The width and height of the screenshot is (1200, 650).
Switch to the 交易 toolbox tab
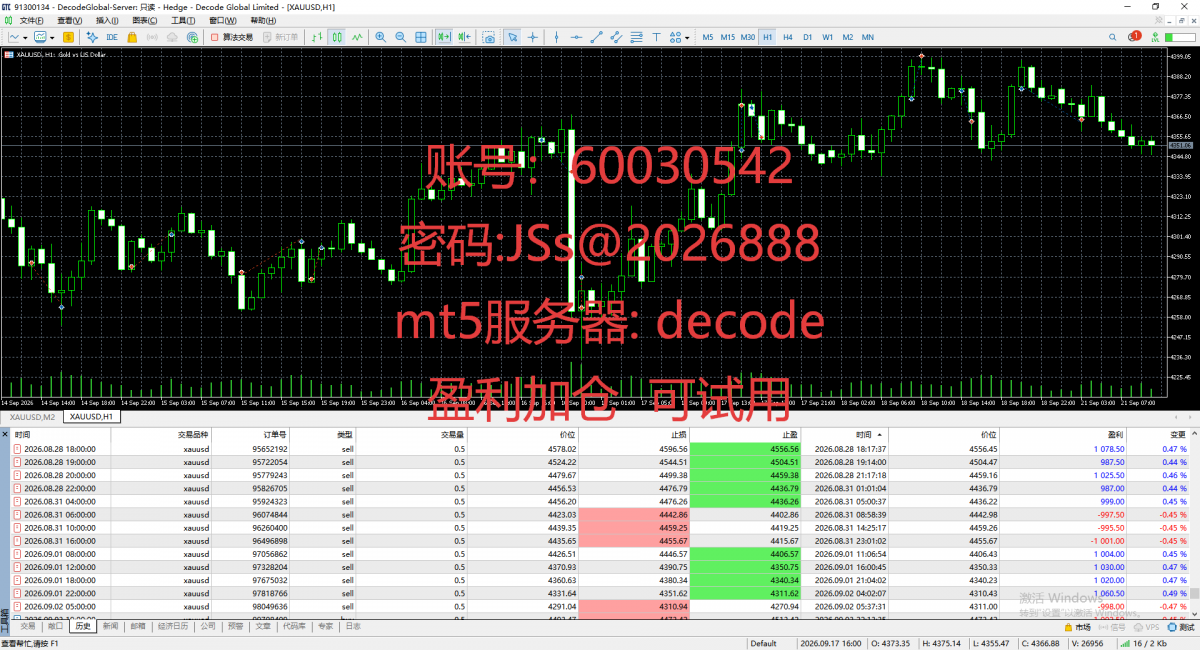[27, 626]
